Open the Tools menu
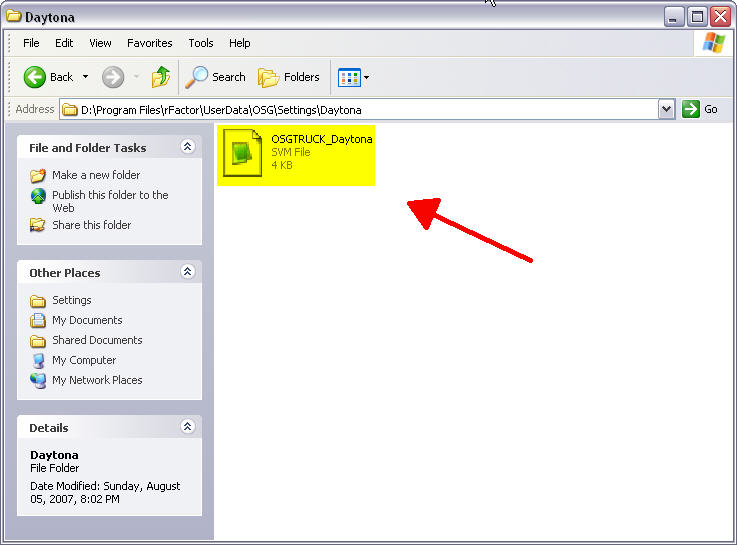 201,43
